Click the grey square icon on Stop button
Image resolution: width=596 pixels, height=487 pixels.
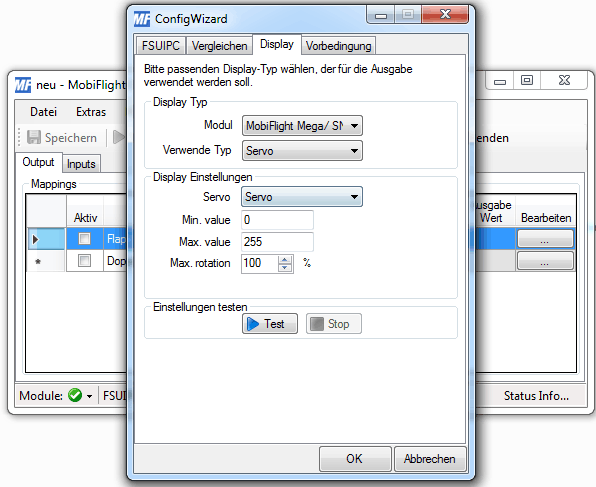click(x=316, y=324)
